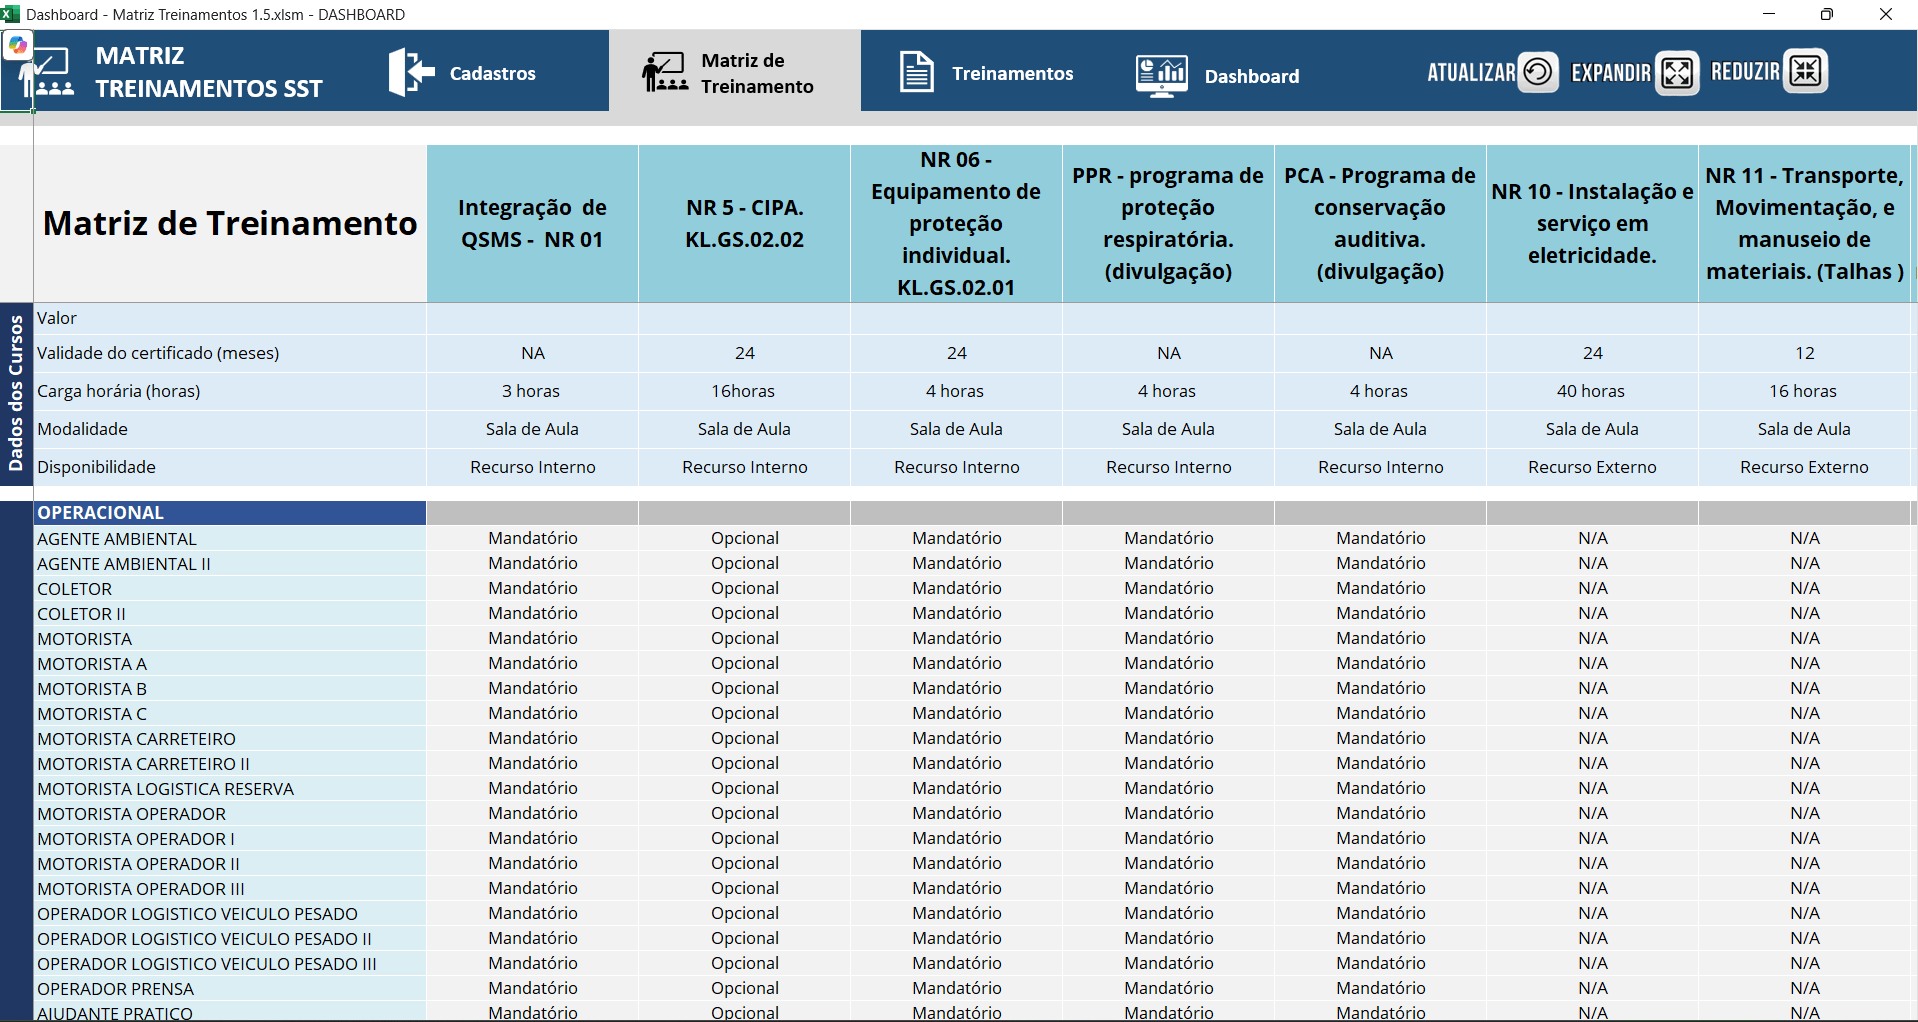Click the ATUALIZAR refresh icon
1918x1022 pixels.
pyautogui.click(x=1539, y=72)
